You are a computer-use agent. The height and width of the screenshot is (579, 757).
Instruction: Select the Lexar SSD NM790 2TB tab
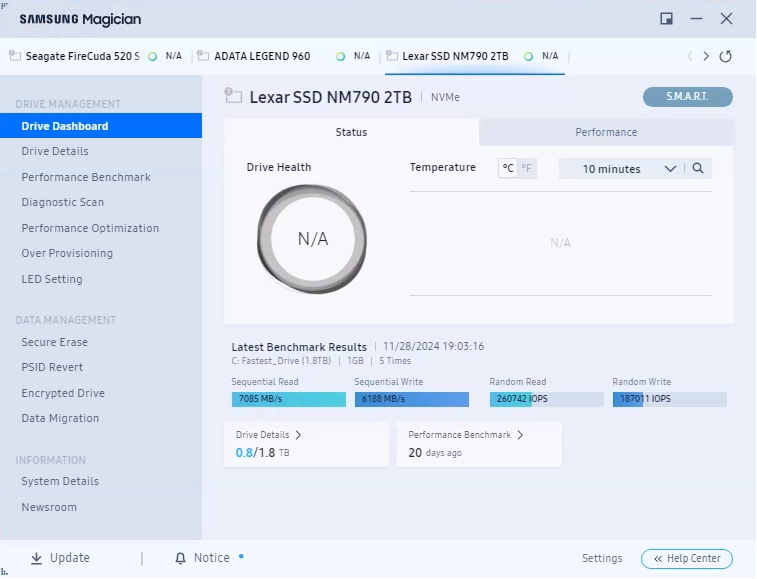(x=475, y=56)
